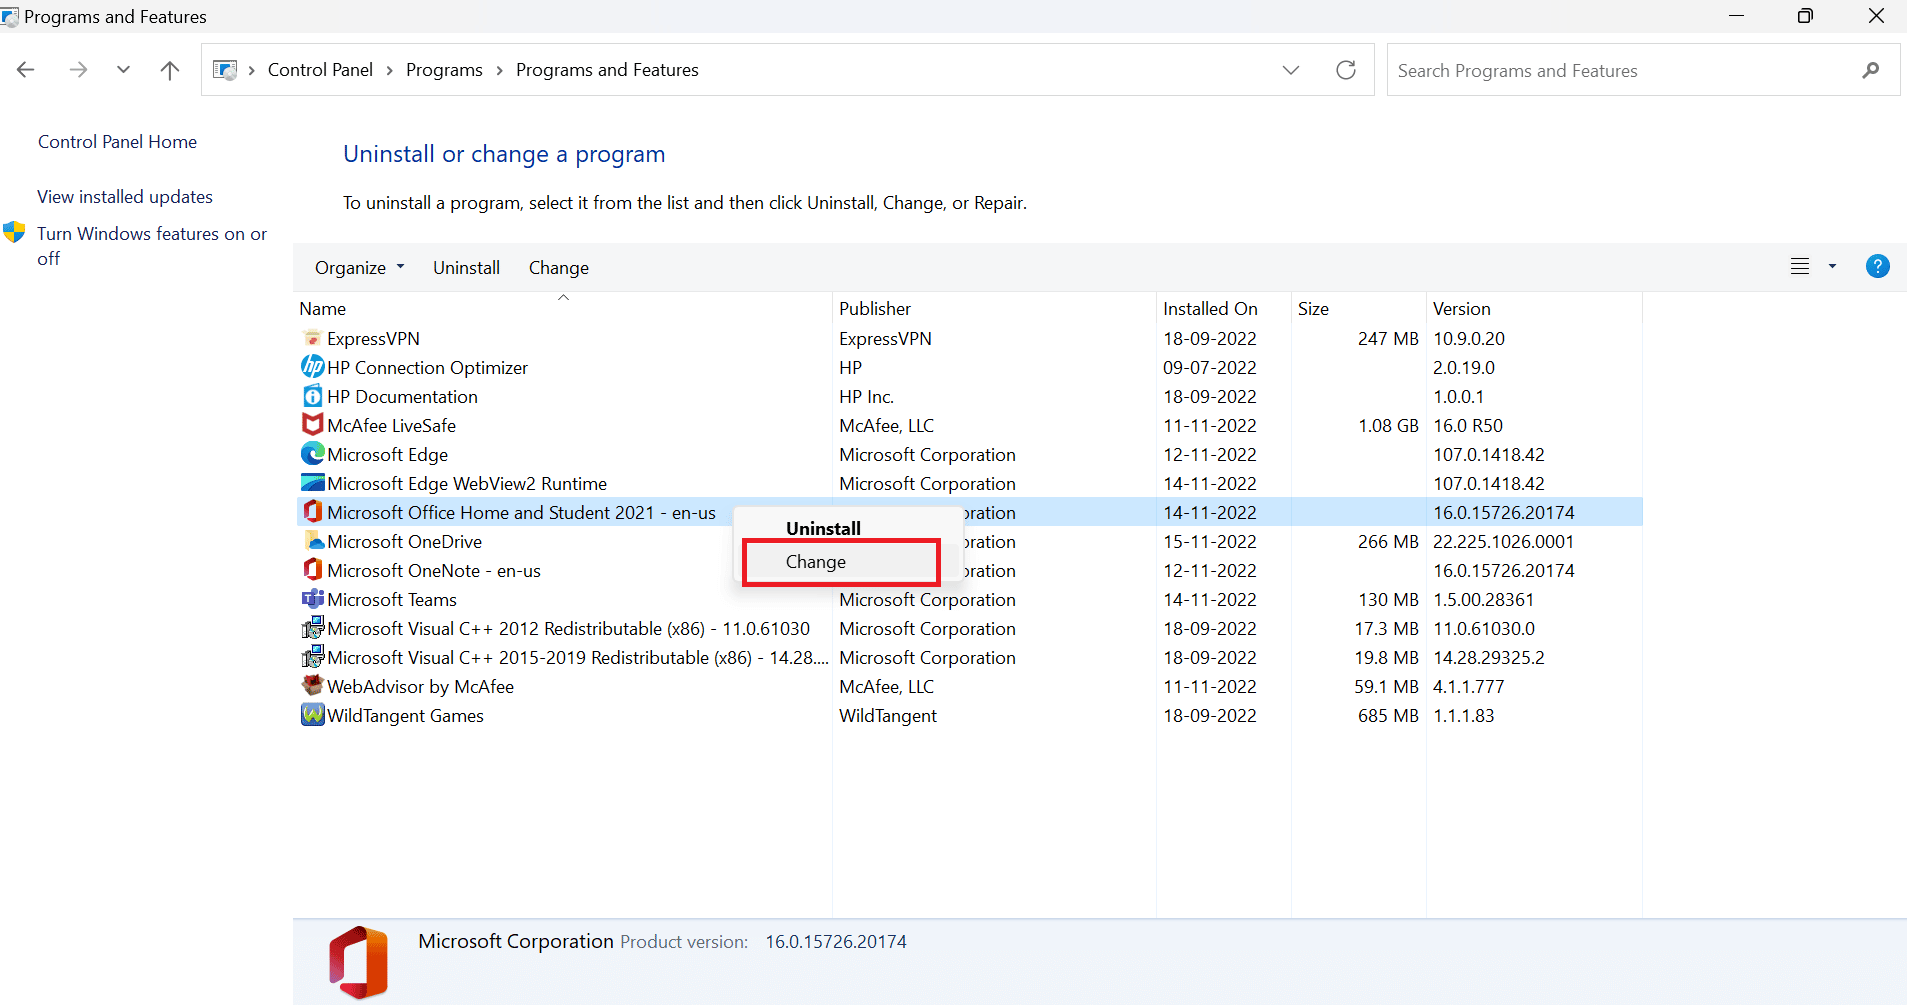This screenshot has width=1907, height=1005.
Task: Click the 247 MB size cell
Action: (x=1388, y=339)
